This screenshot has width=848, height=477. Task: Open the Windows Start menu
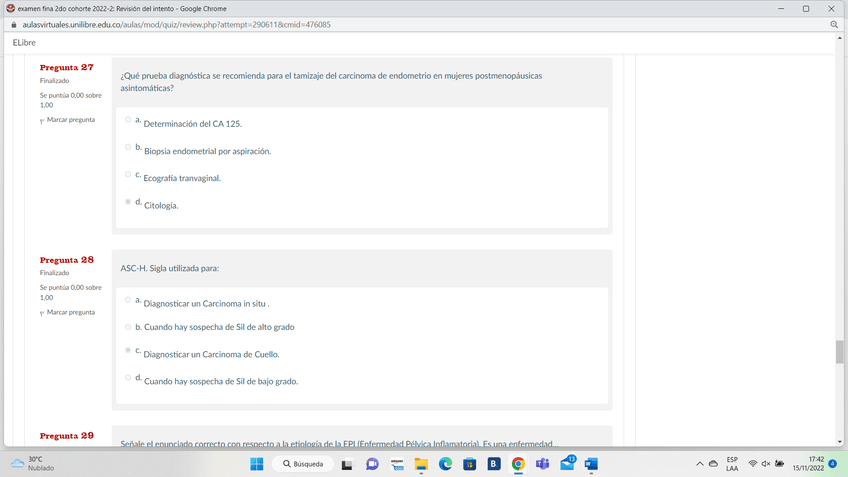[257, 464]
